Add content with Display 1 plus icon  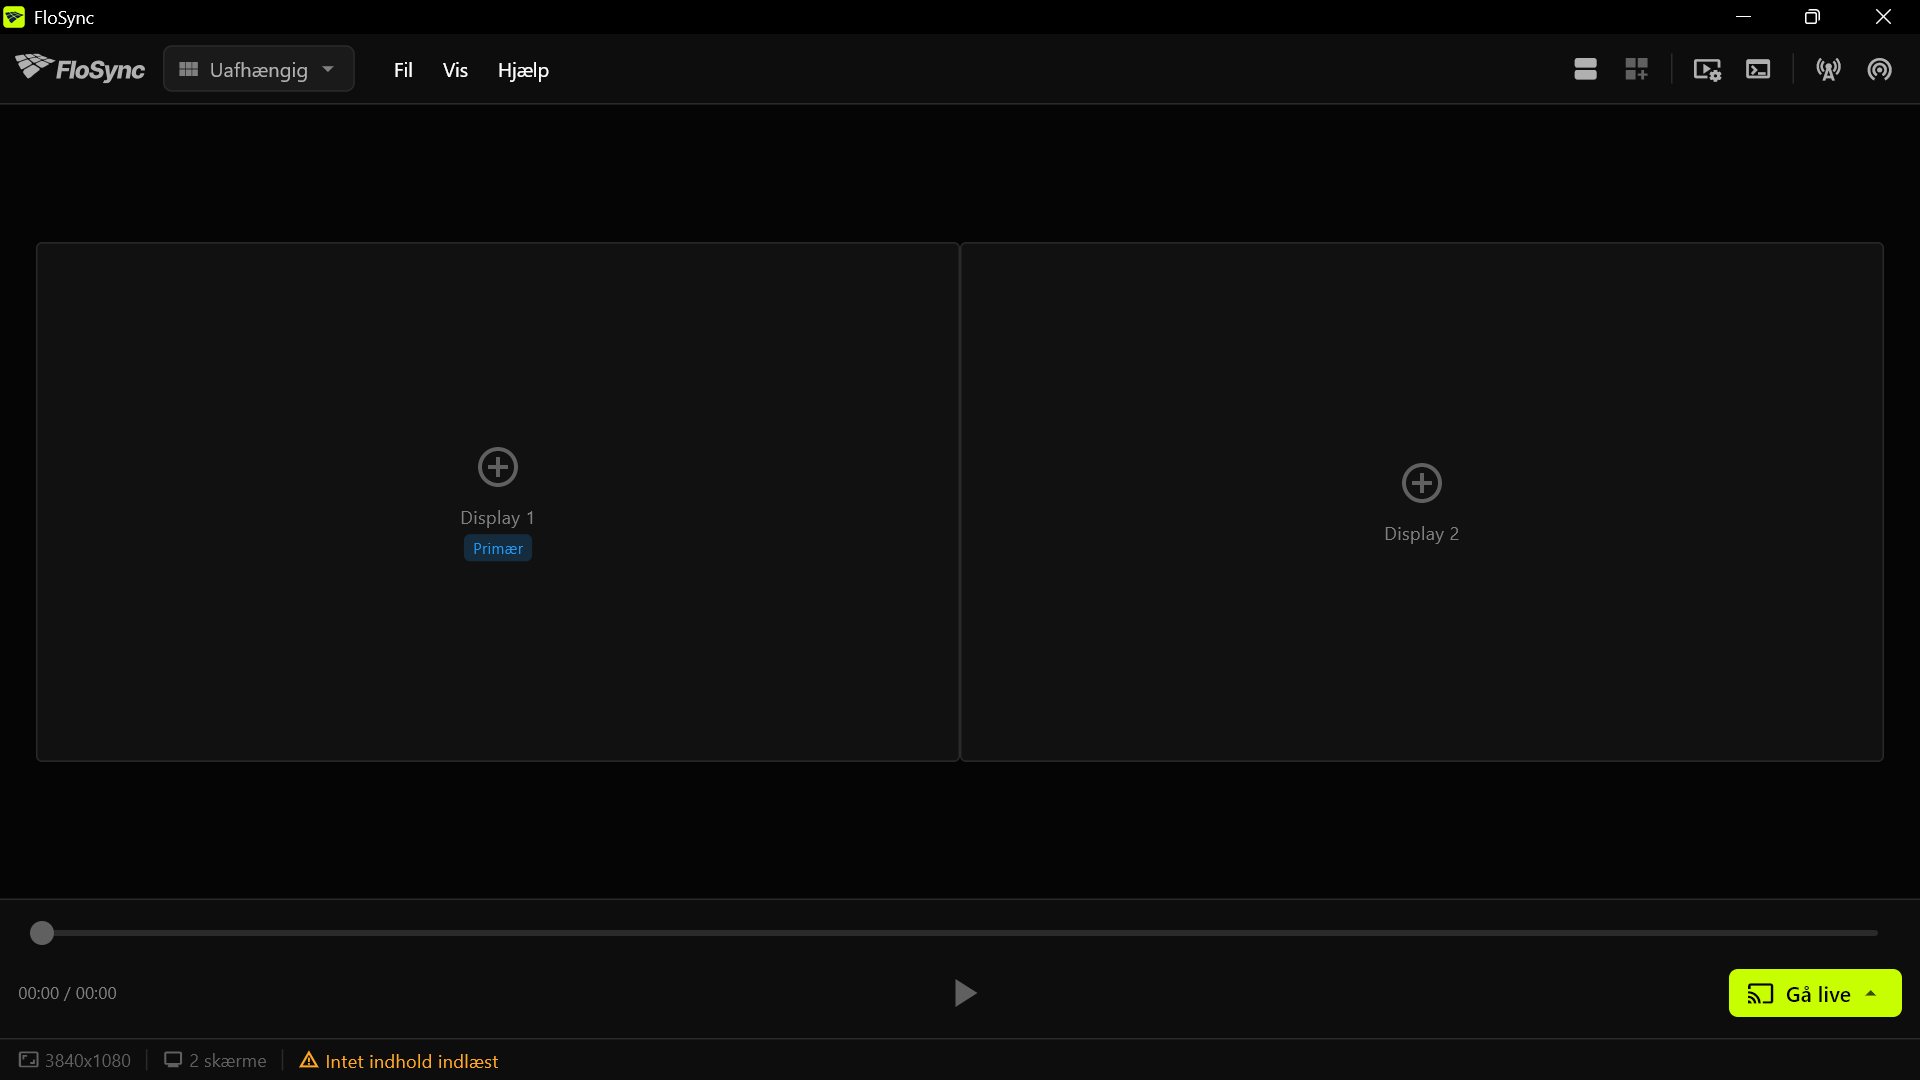(498, 467)
